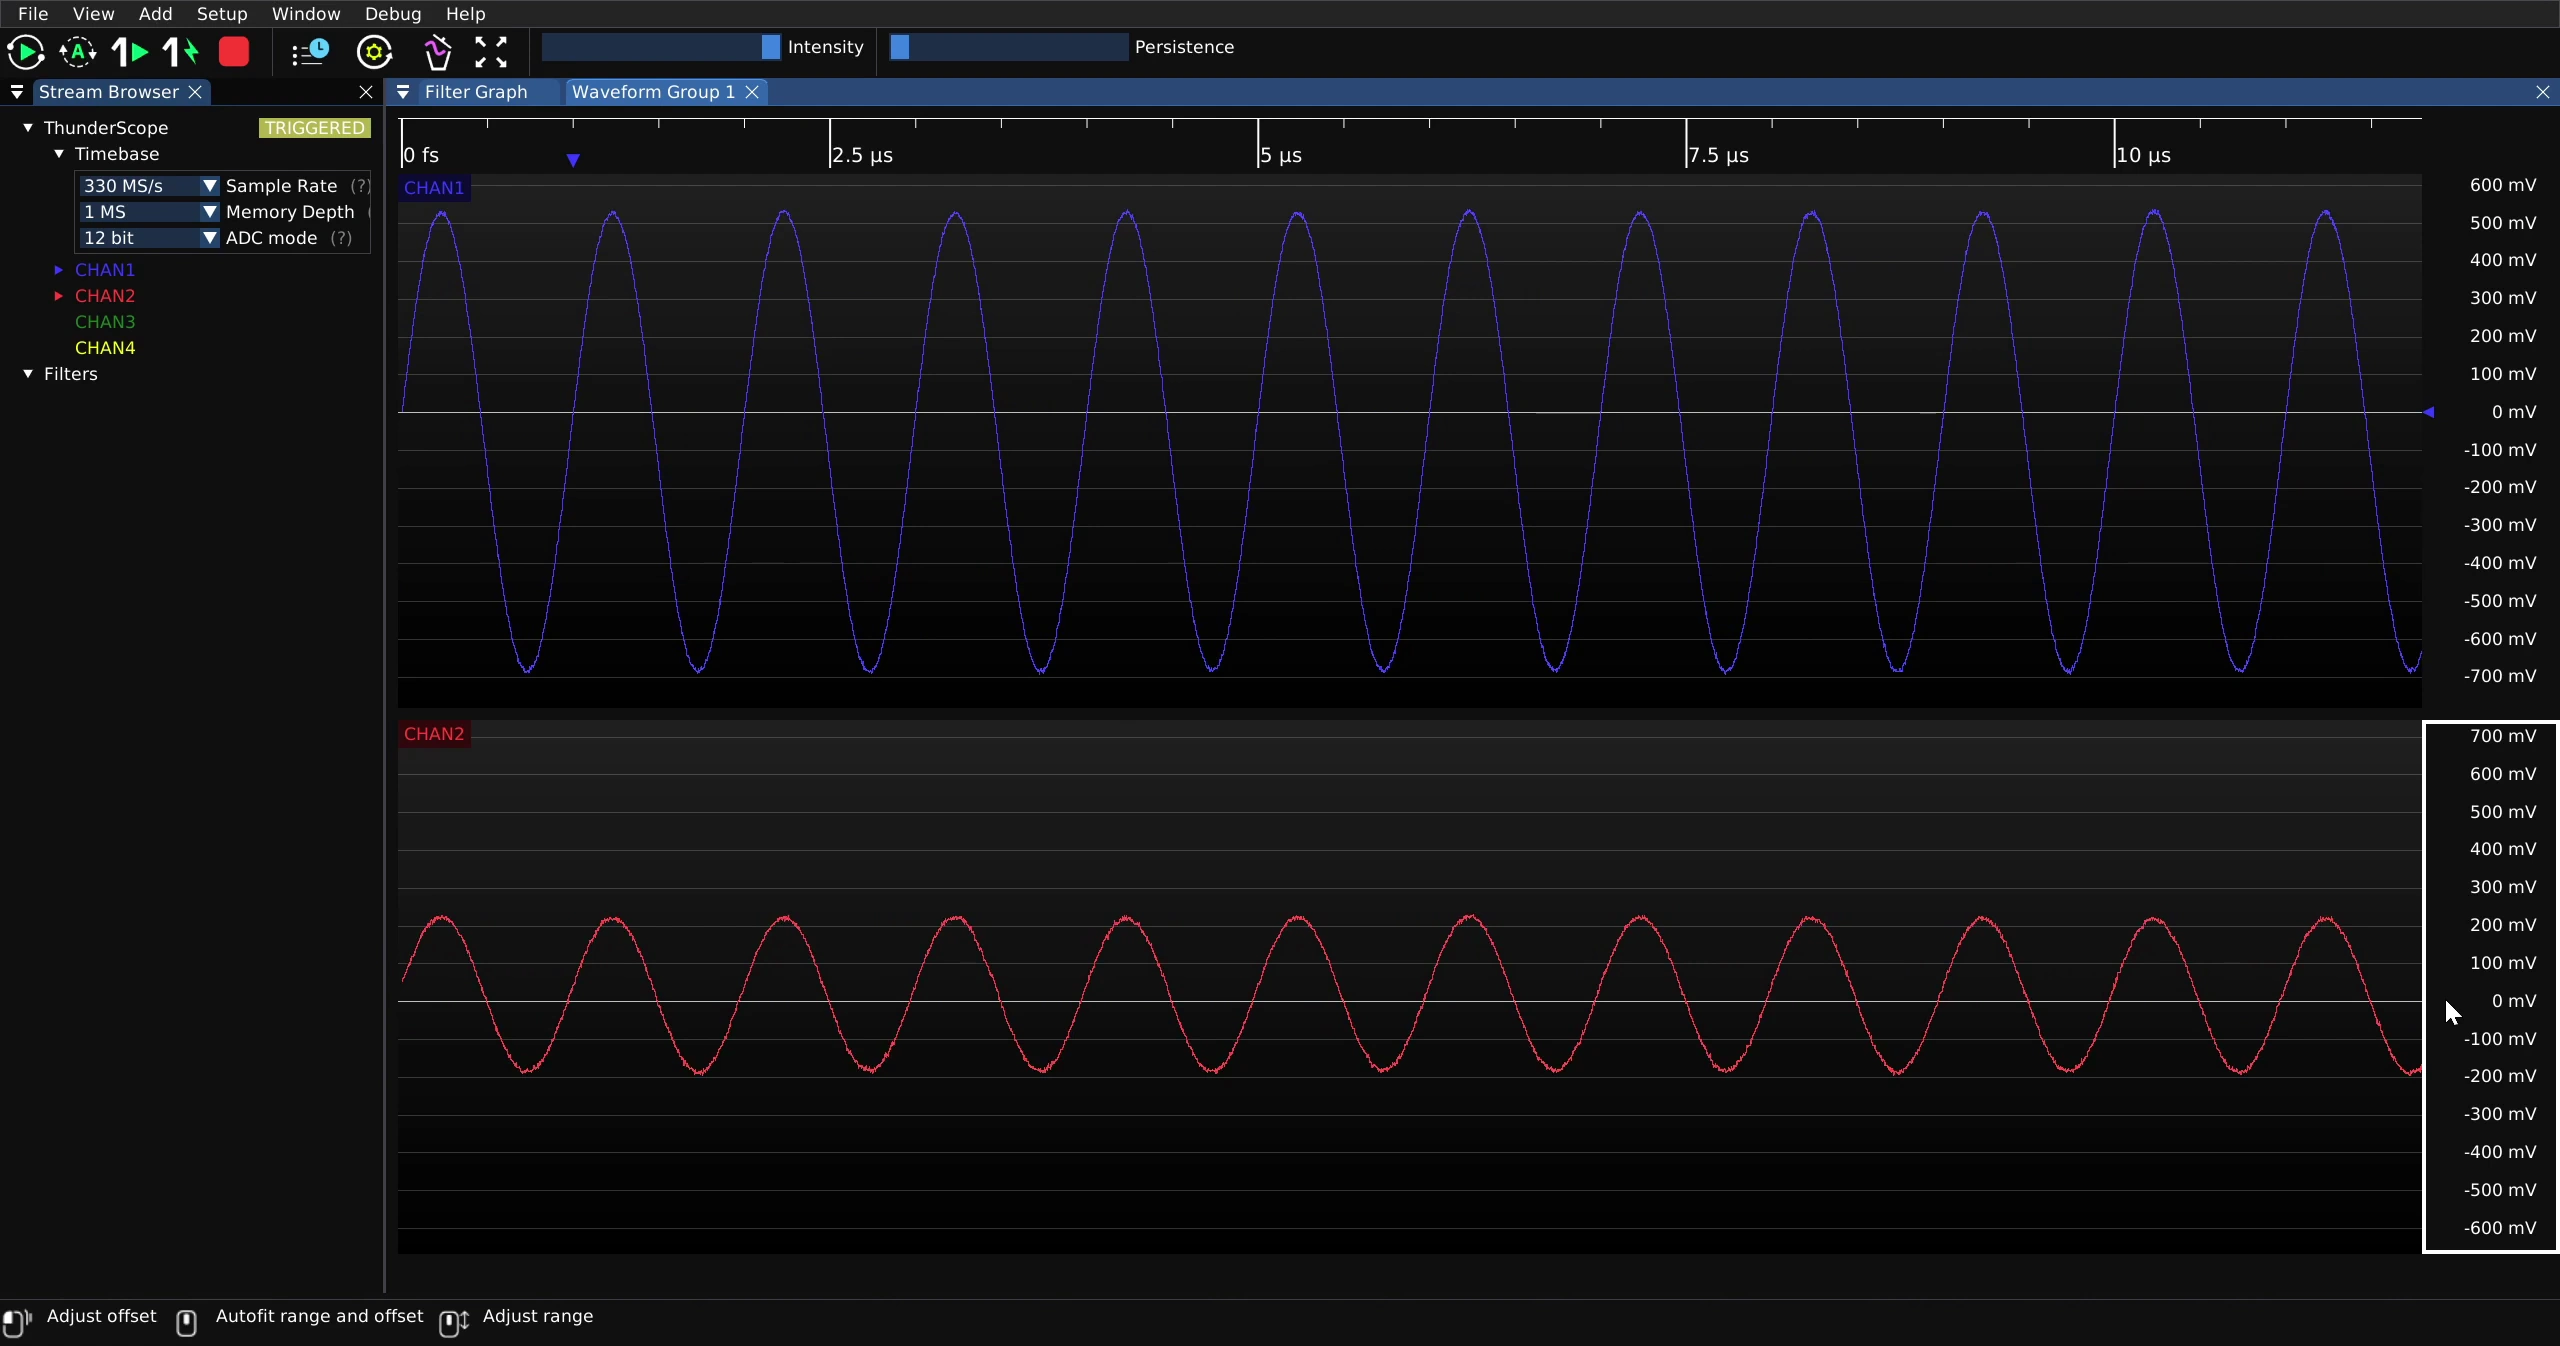Force a single trigger with the lightning icon
Image resolution: width=2560 pixels, height=1346 pixels.
point(181,52)
